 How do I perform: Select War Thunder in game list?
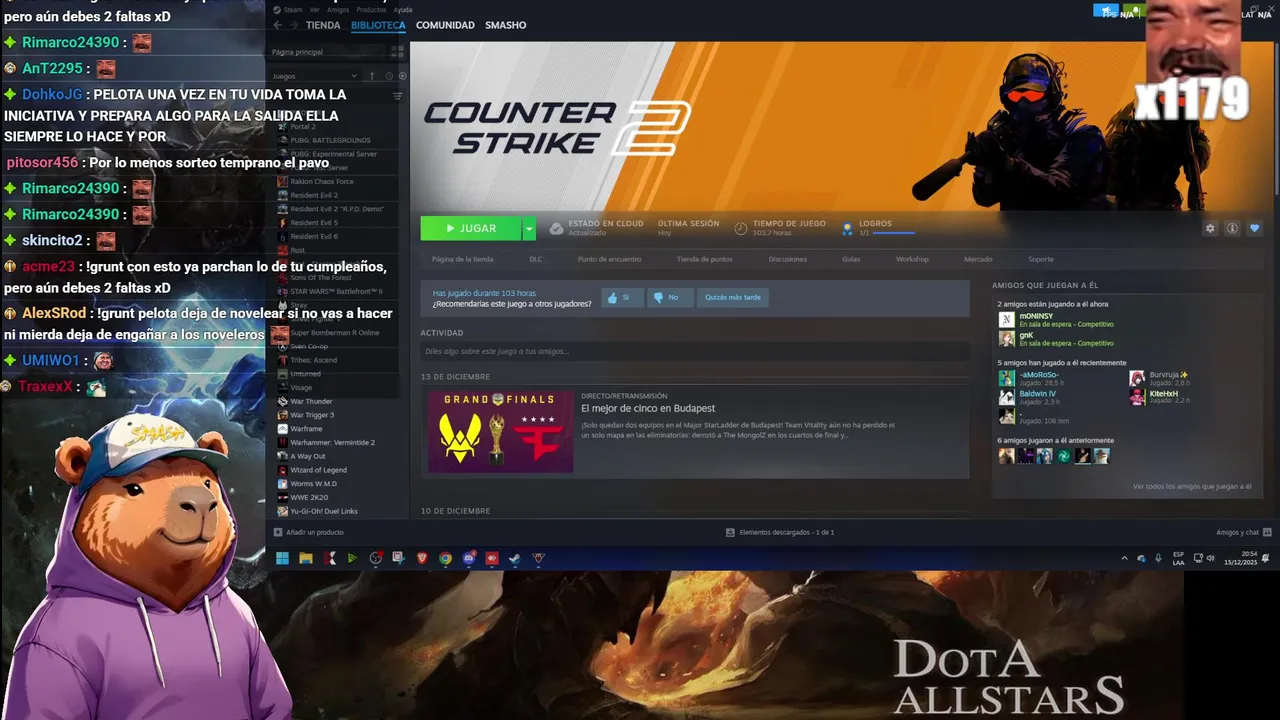tap(311, 401)
